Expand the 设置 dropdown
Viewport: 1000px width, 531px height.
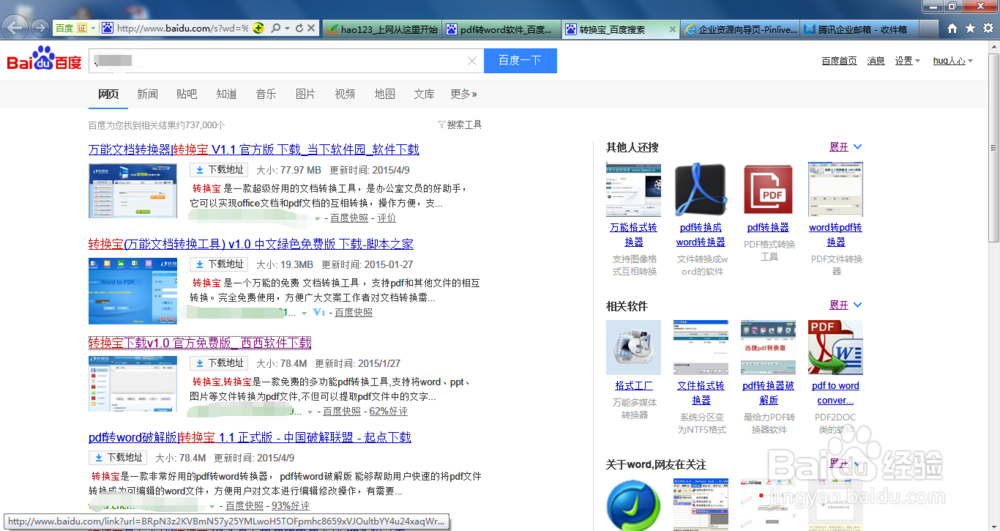pos(907,61)
